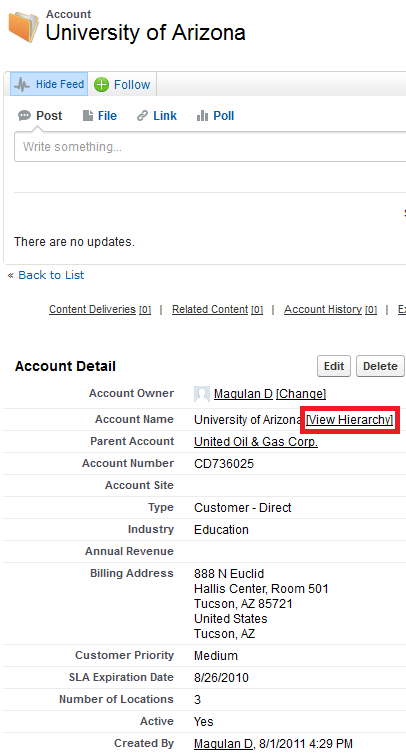Image resolution: width=406 pixels, height=753 pixels.
Task: Click the Delete button
Action: [380, 366]
